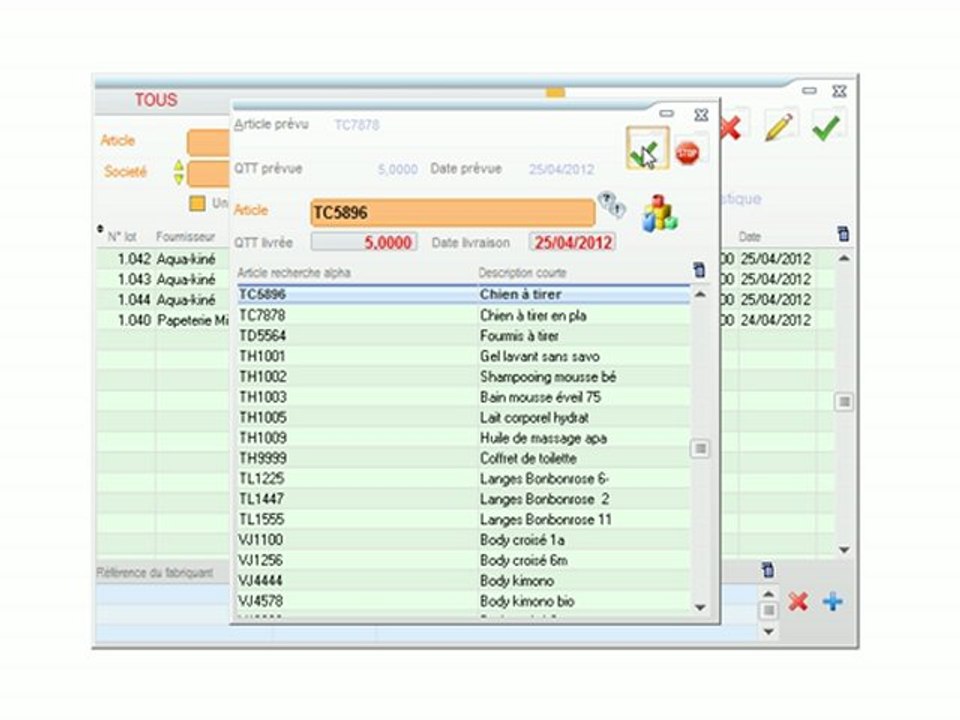Image resolution: width=960 pixels, height=720 pixels.
Task: Click the green checkmark in main window toolbar
Action: (x=826, y=127)
